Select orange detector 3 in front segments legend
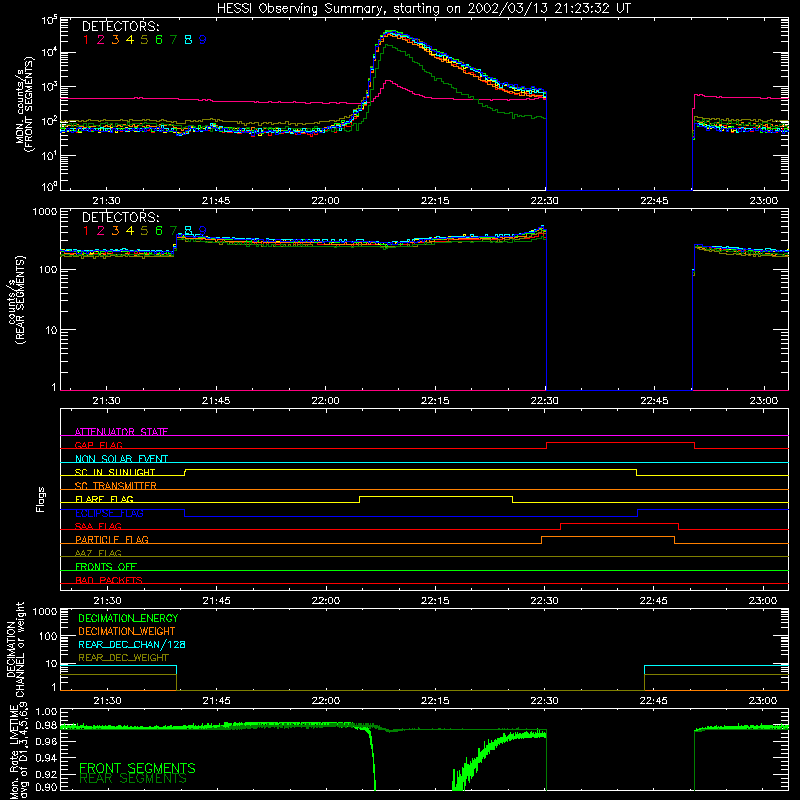Image resolution: width=800 pixels, height=800 pixels. coord(115,40)
